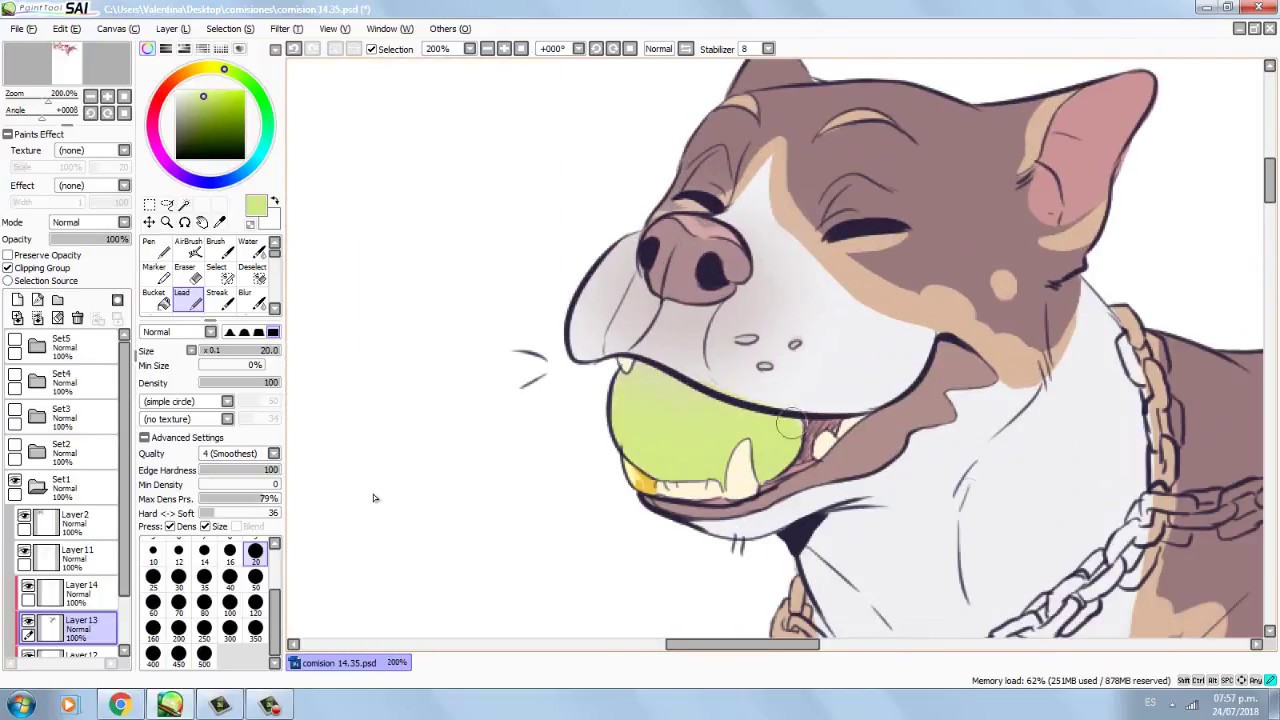This screenshot has height=720, width=1280.
Task: Open the Others menu
Action: pyautogui.click(x=449, y=29)
